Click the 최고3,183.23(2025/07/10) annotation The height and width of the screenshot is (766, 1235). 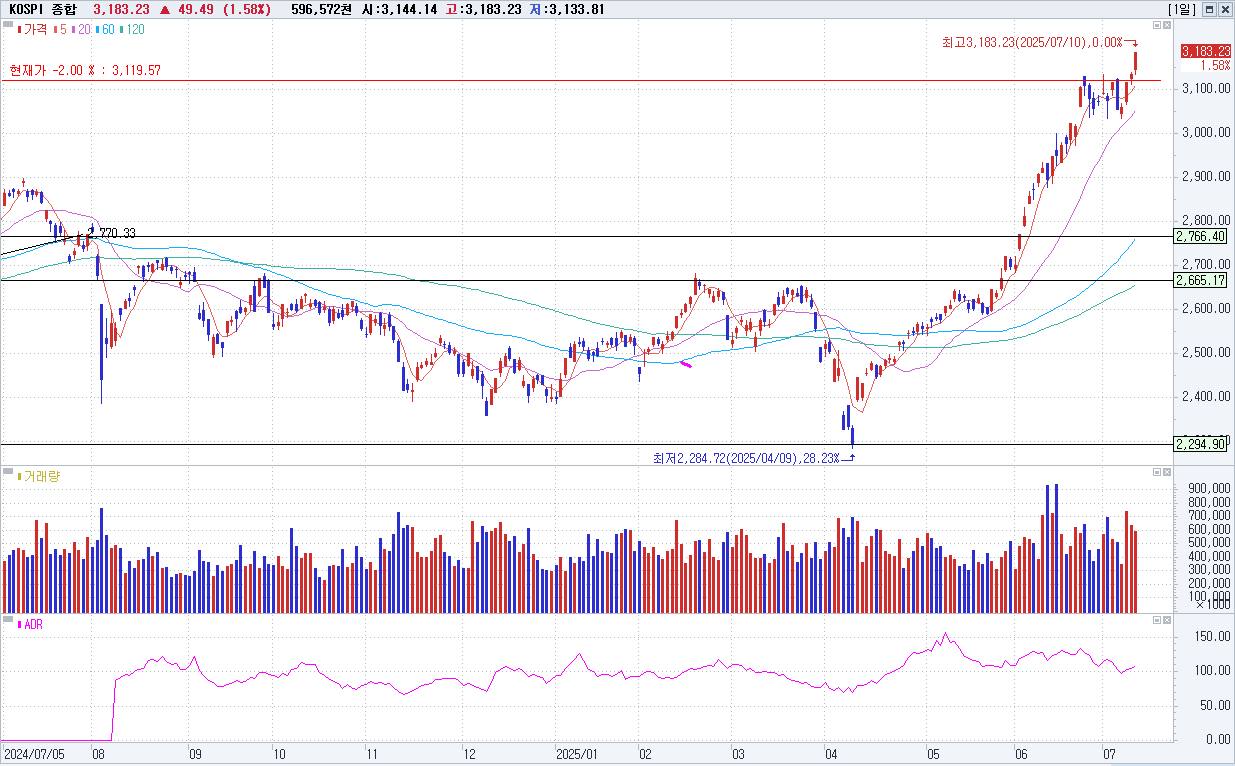[x=1034, y=43]
